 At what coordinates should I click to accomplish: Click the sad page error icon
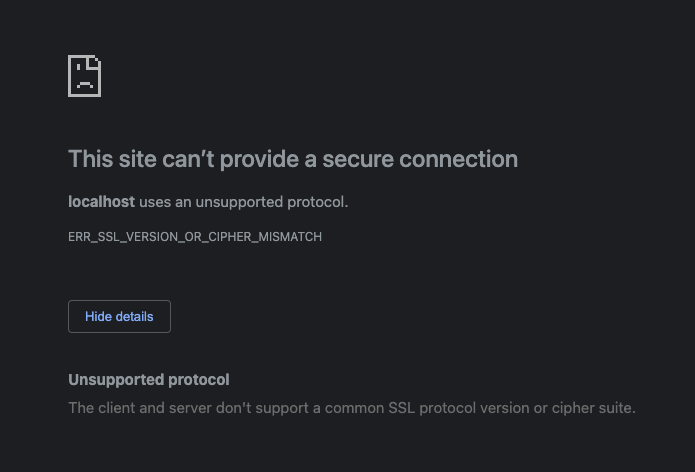[85, 76]
